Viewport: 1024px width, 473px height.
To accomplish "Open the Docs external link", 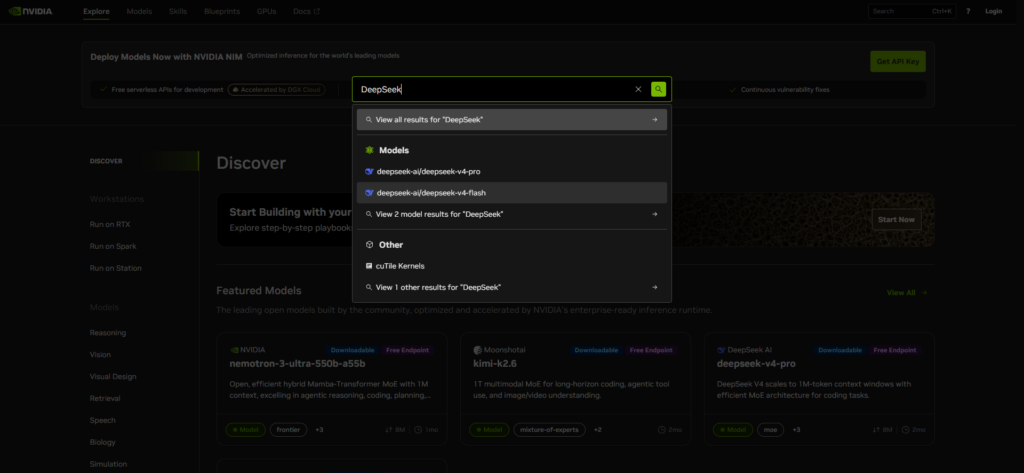I will (x=306, y=11).
